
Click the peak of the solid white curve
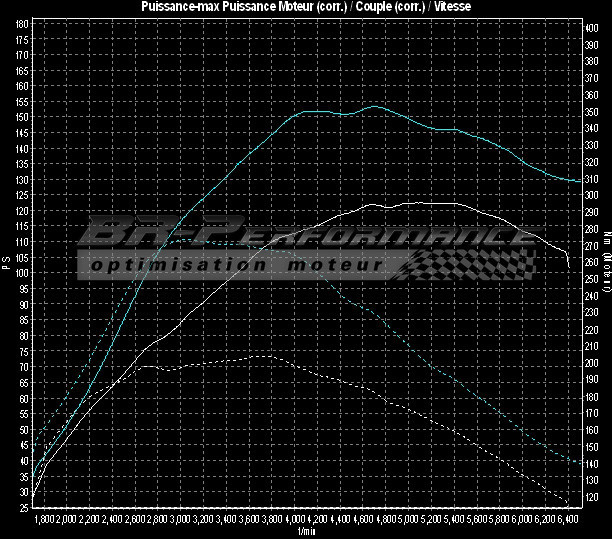pyautogui.click(x=376, y=203)
